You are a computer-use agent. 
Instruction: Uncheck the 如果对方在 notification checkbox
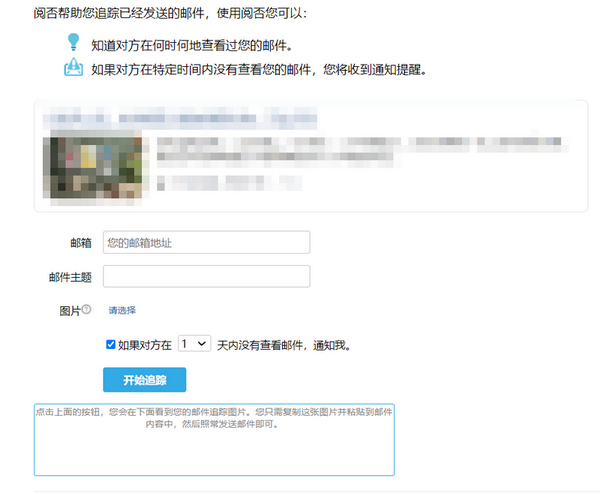(111, 344)
